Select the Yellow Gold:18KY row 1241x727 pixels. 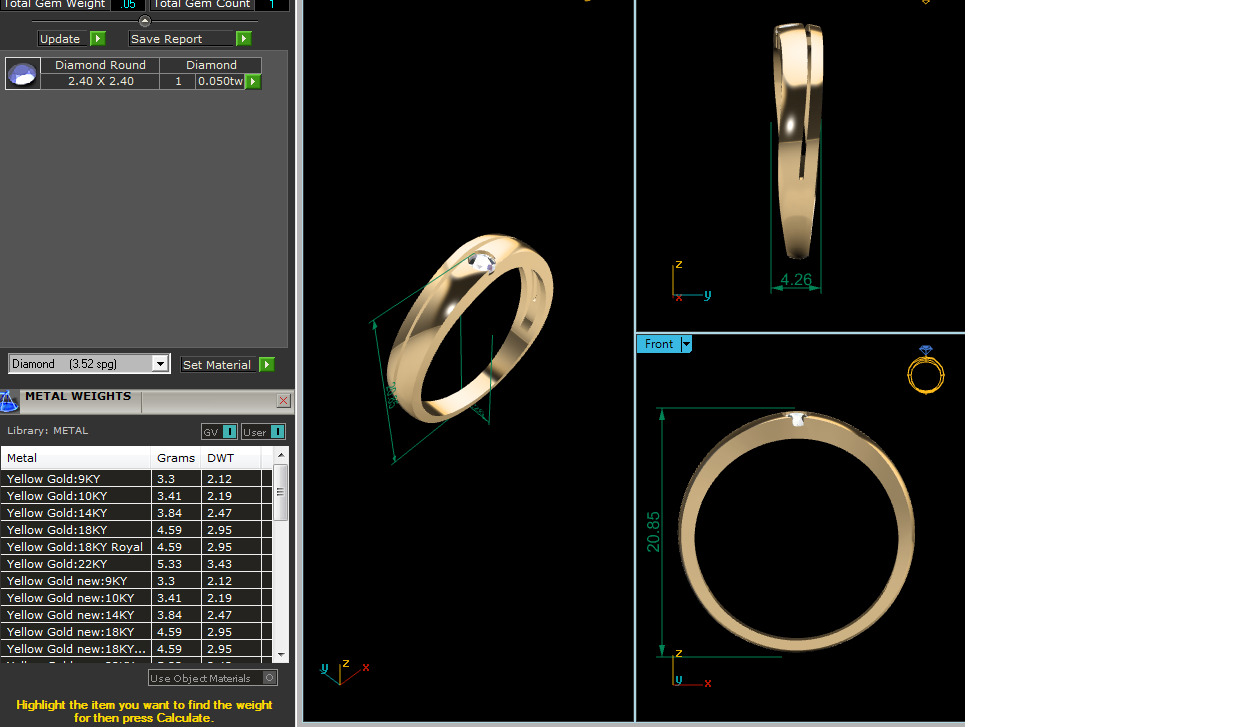tap(137, 530)
